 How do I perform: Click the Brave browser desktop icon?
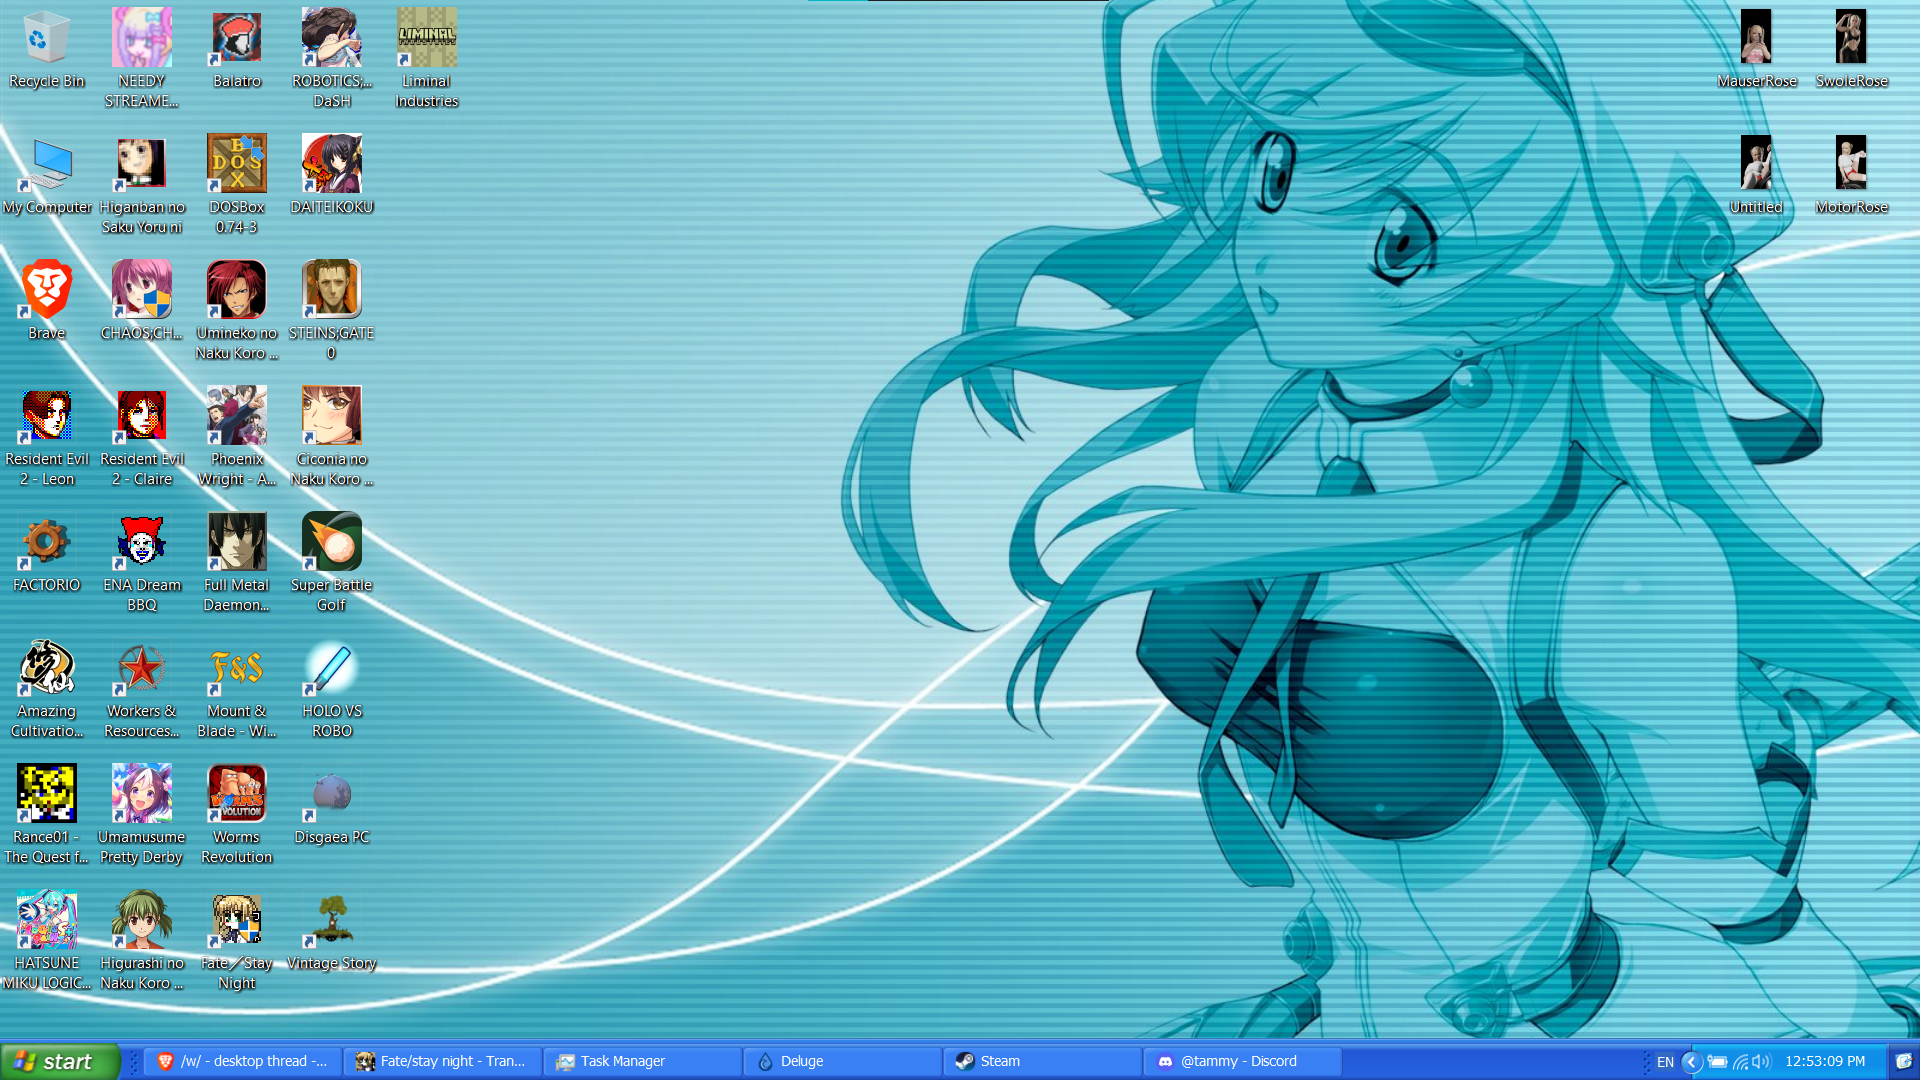point(46,290)
